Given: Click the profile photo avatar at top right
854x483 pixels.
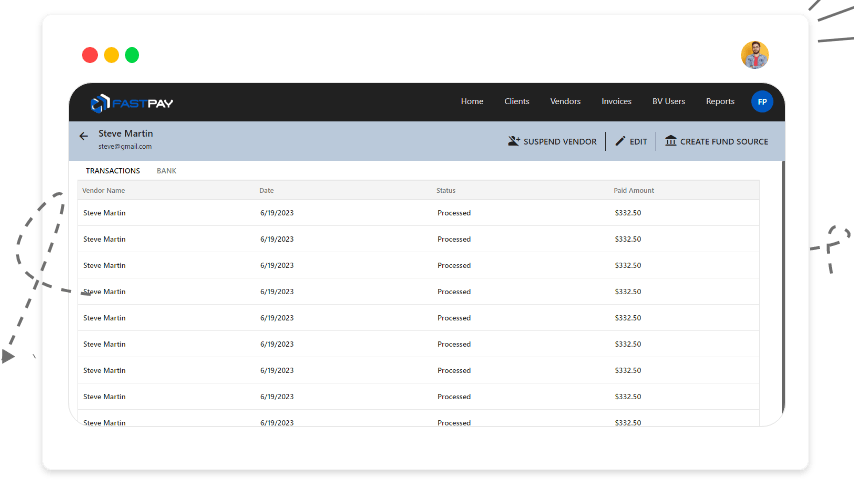Looking at the screenshot, I should (x=755, y=55).
